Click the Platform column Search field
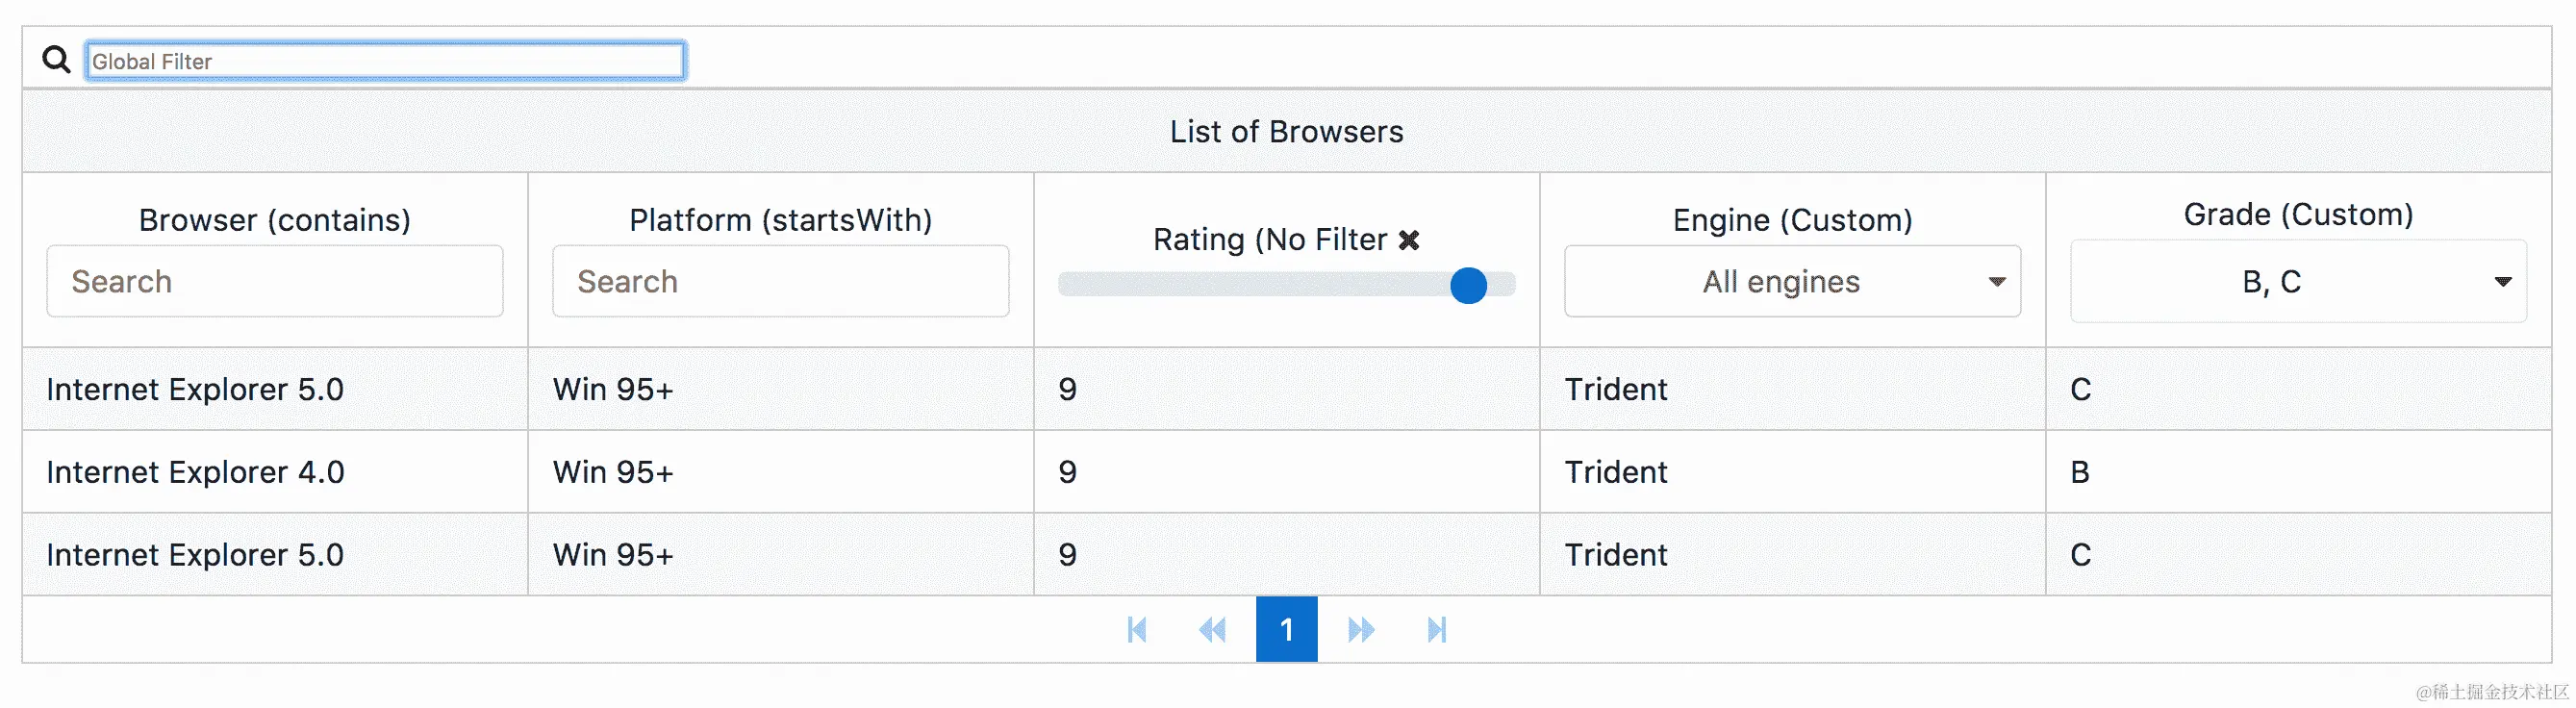 coord(780,282)
